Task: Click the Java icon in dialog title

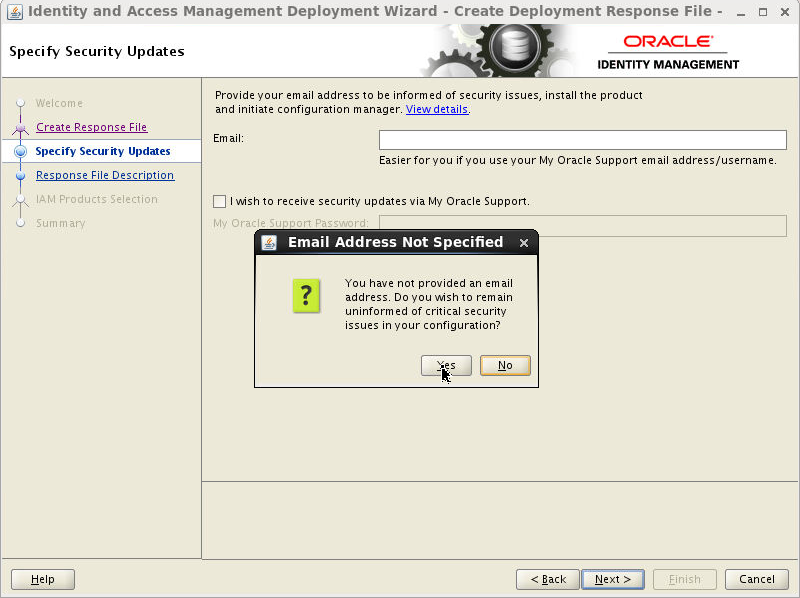Action: pyautogui.click(x=269, y=242)
